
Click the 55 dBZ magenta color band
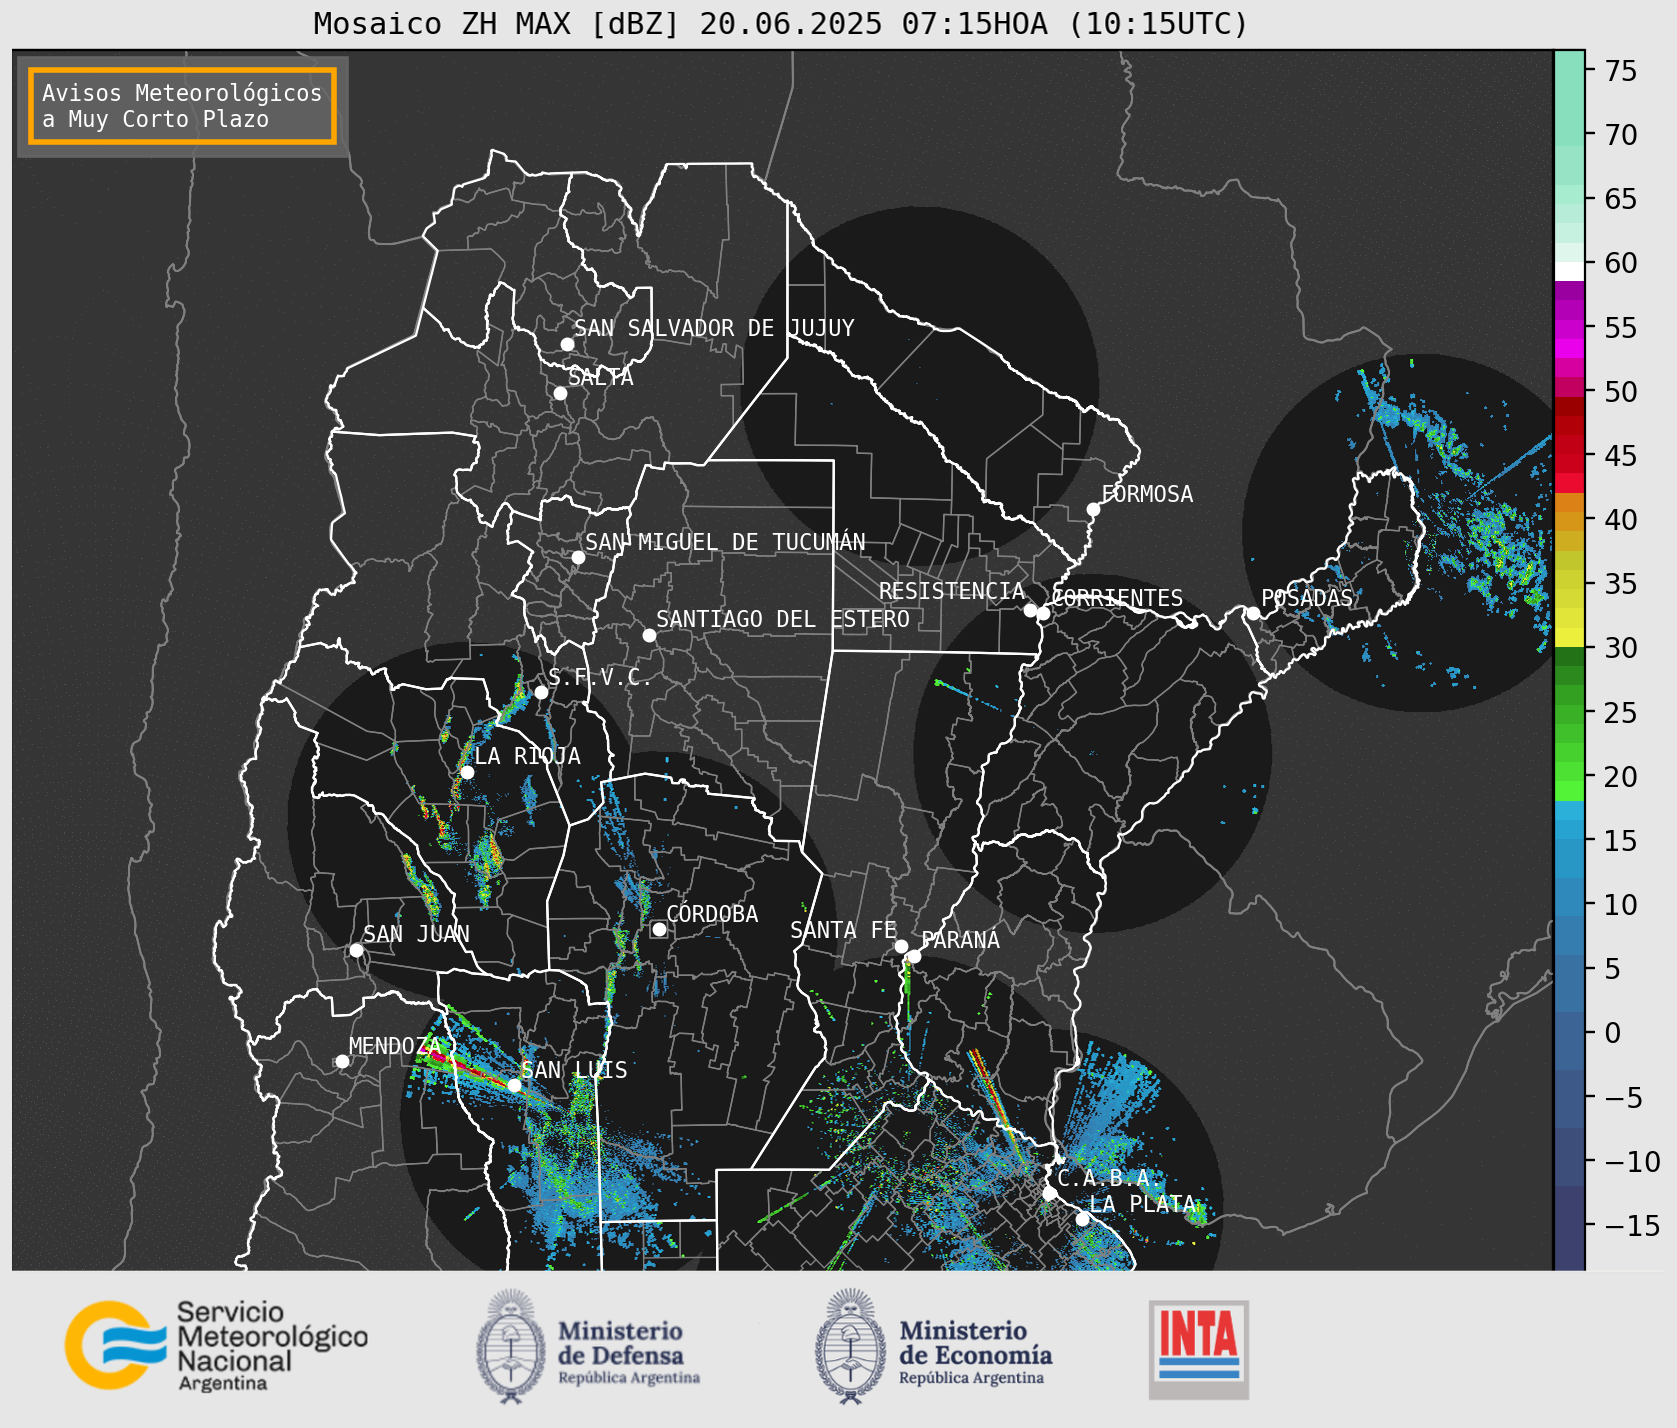click(1569, 327)
